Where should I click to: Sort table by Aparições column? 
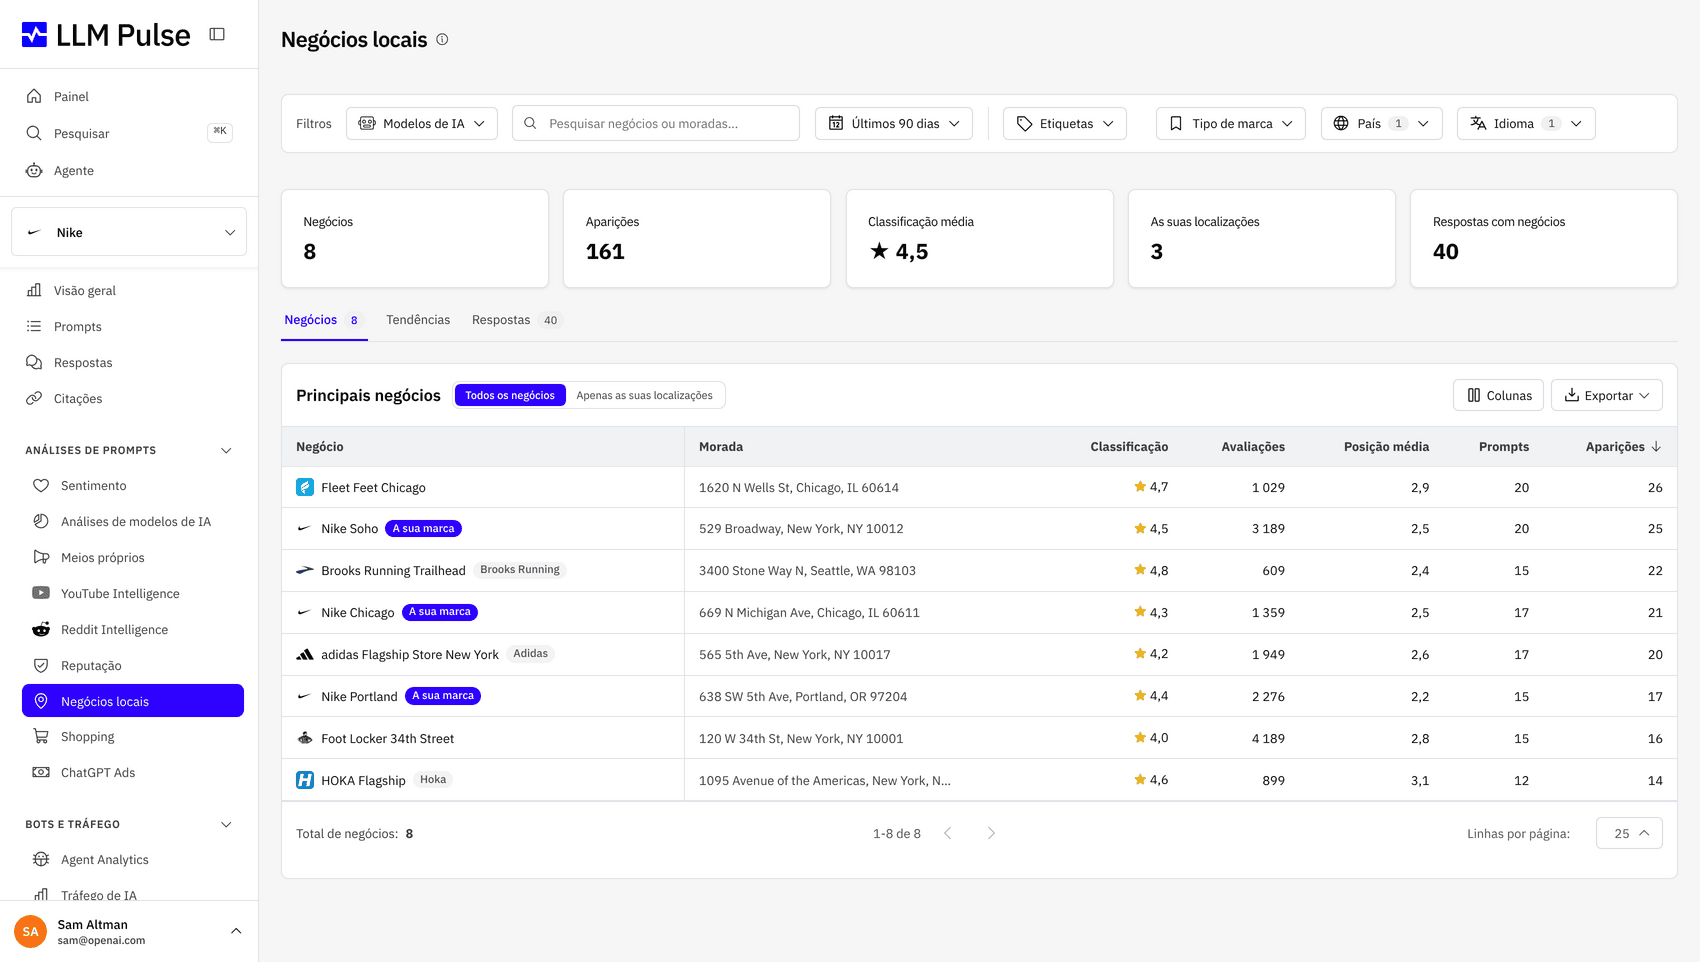pyautogui.click(x=1623, y=447)
